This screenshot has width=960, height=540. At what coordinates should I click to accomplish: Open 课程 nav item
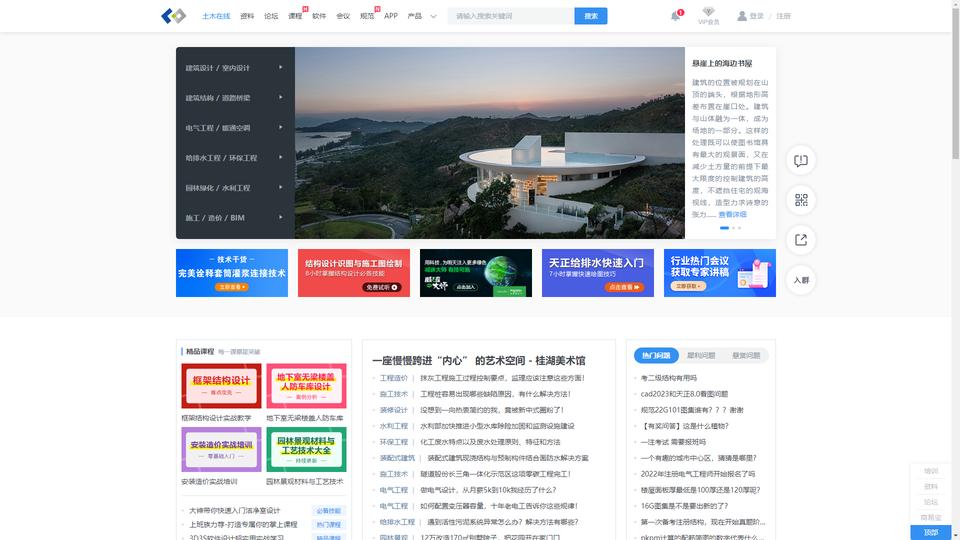click(295, 16)
